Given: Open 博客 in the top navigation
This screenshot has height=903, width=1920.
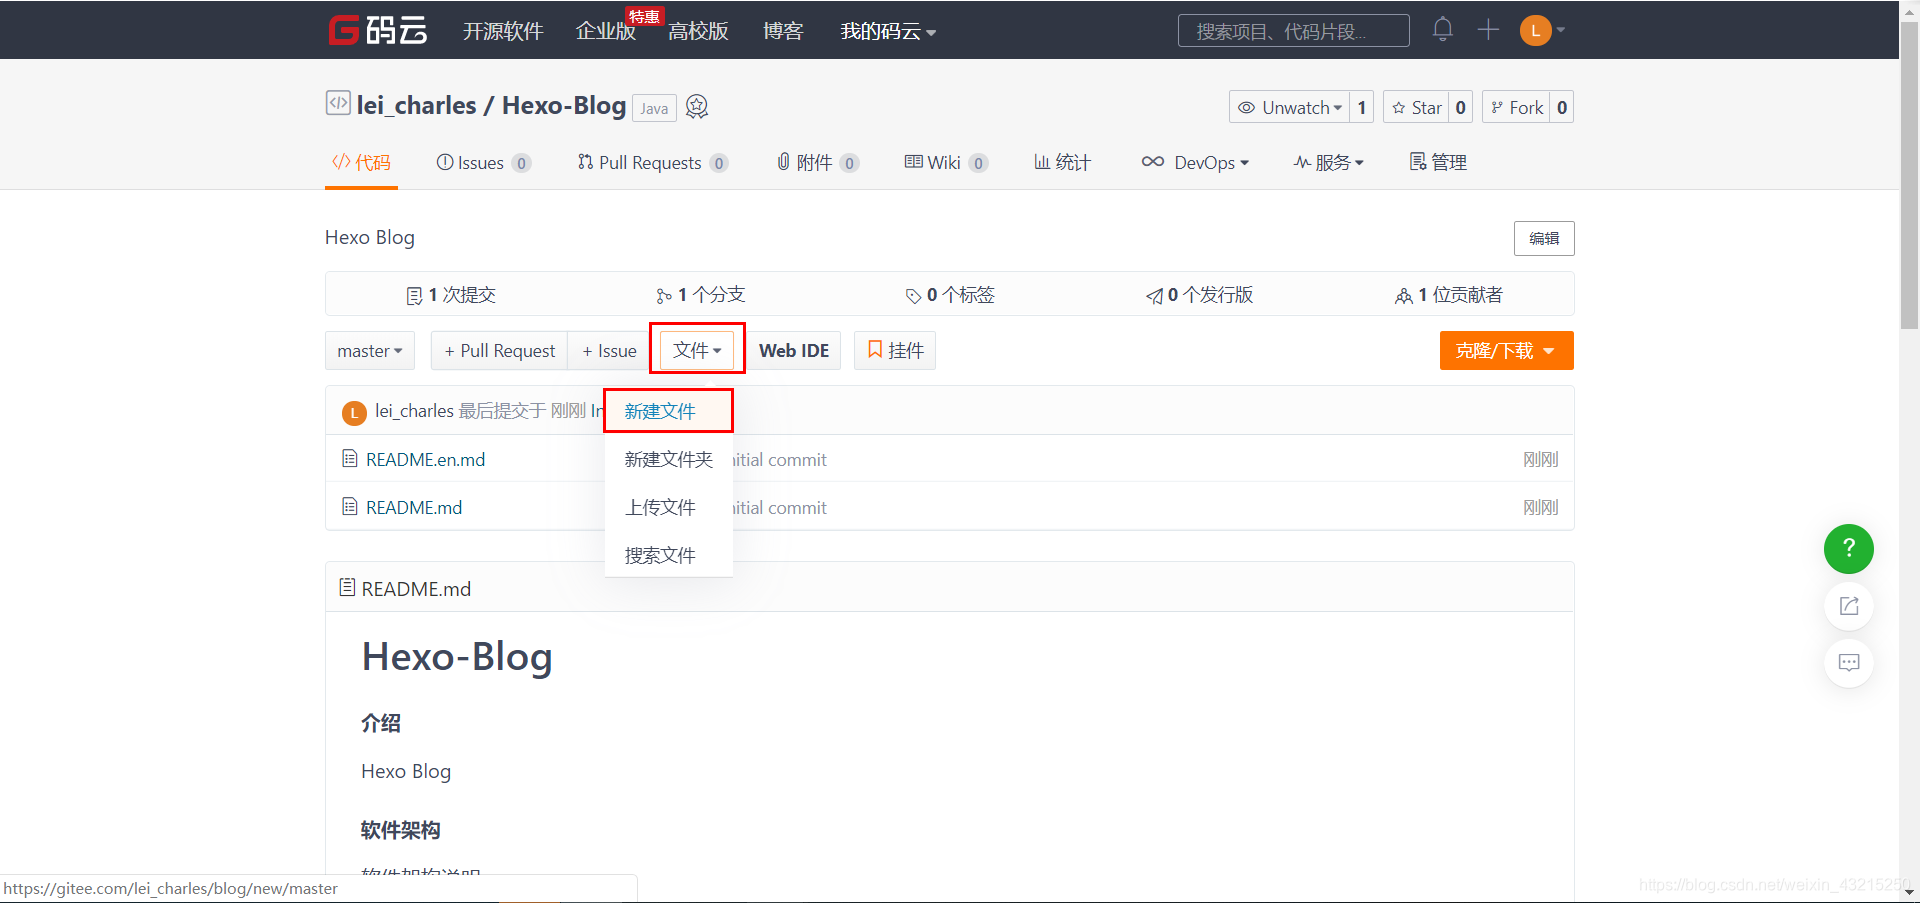Looking at the screenshot, I should pyautogui.click(x=783, y=31).
